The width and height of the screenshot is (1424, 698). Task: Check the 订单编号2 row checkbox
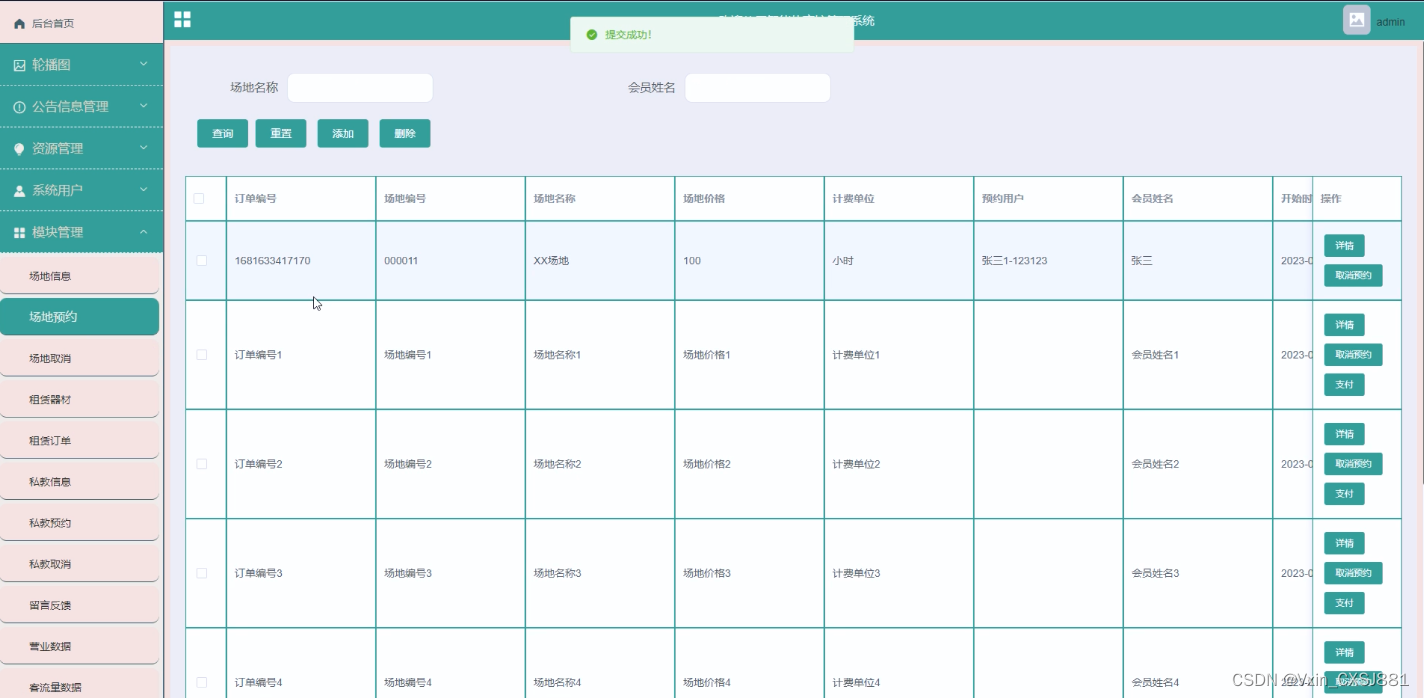pyautogui.click(x=202, y=464)
